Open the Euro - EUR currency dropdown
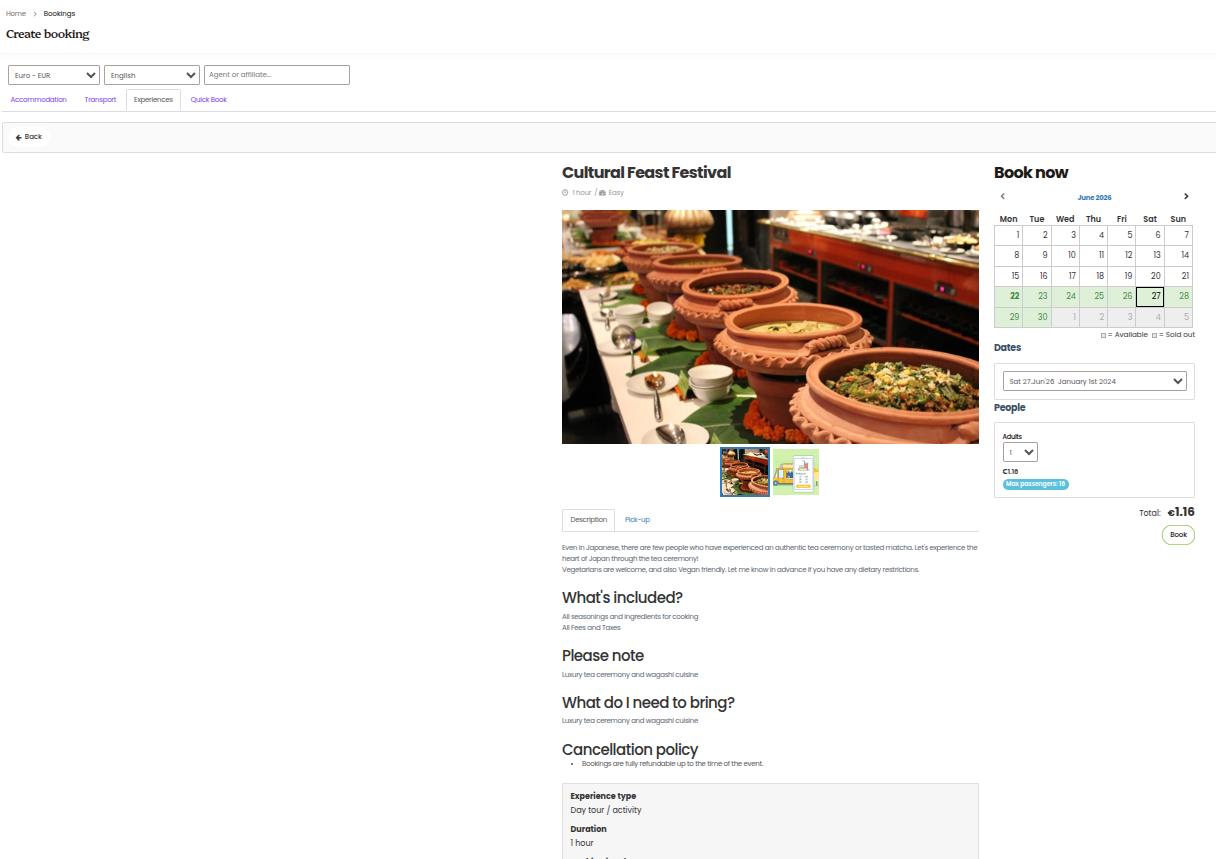1216x859 pixels. point(54,75)
